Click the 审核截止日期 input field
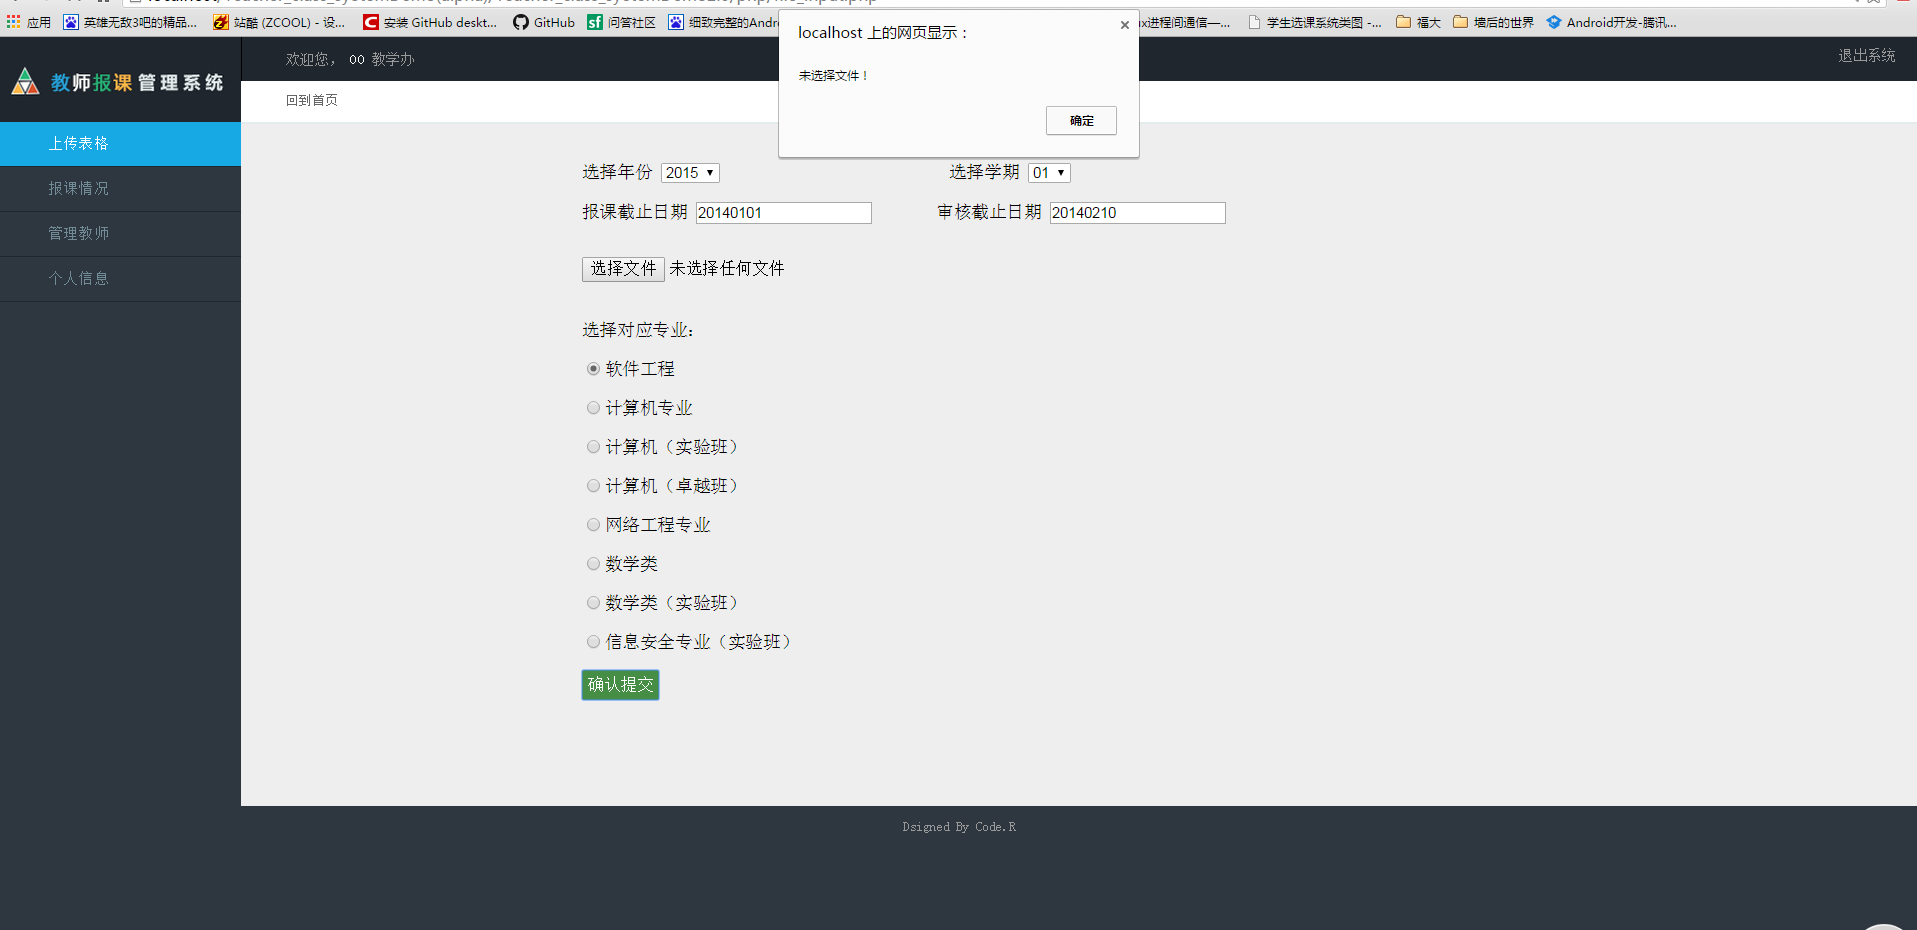The image size is (1917, 930). (x=1137, y=213)
